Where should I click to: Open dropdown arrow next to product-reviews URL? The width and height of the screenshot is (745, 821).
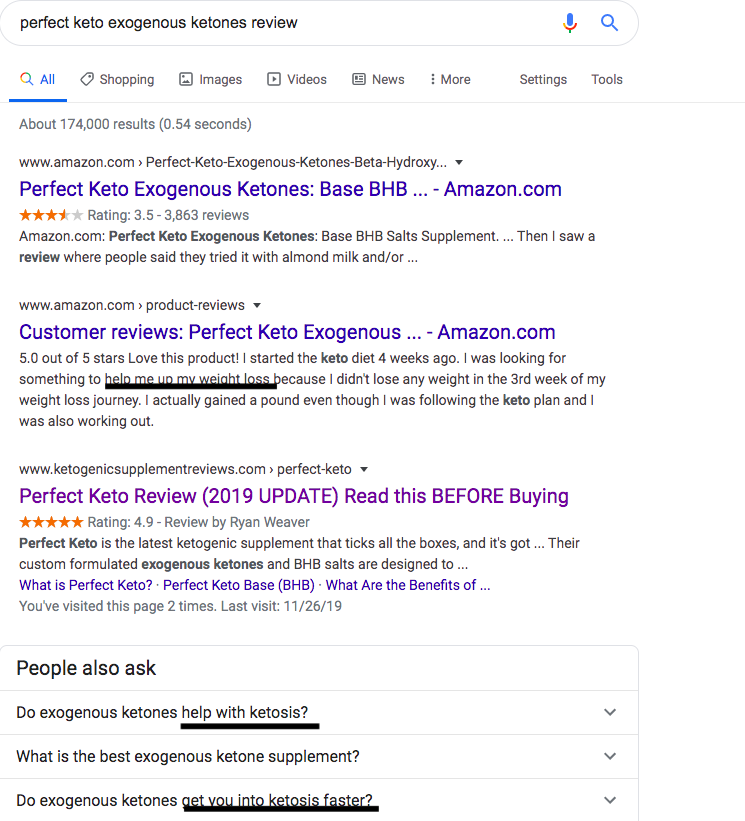(x=257, y=305)
